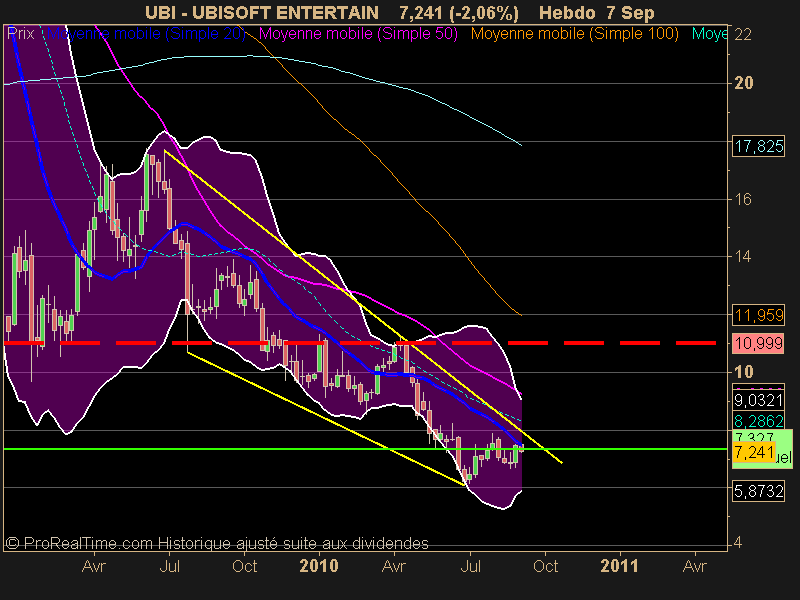The height and width of the screenshot is (600, 800).
Task: Click the 4 price axis value
Action: click(738, 543)
